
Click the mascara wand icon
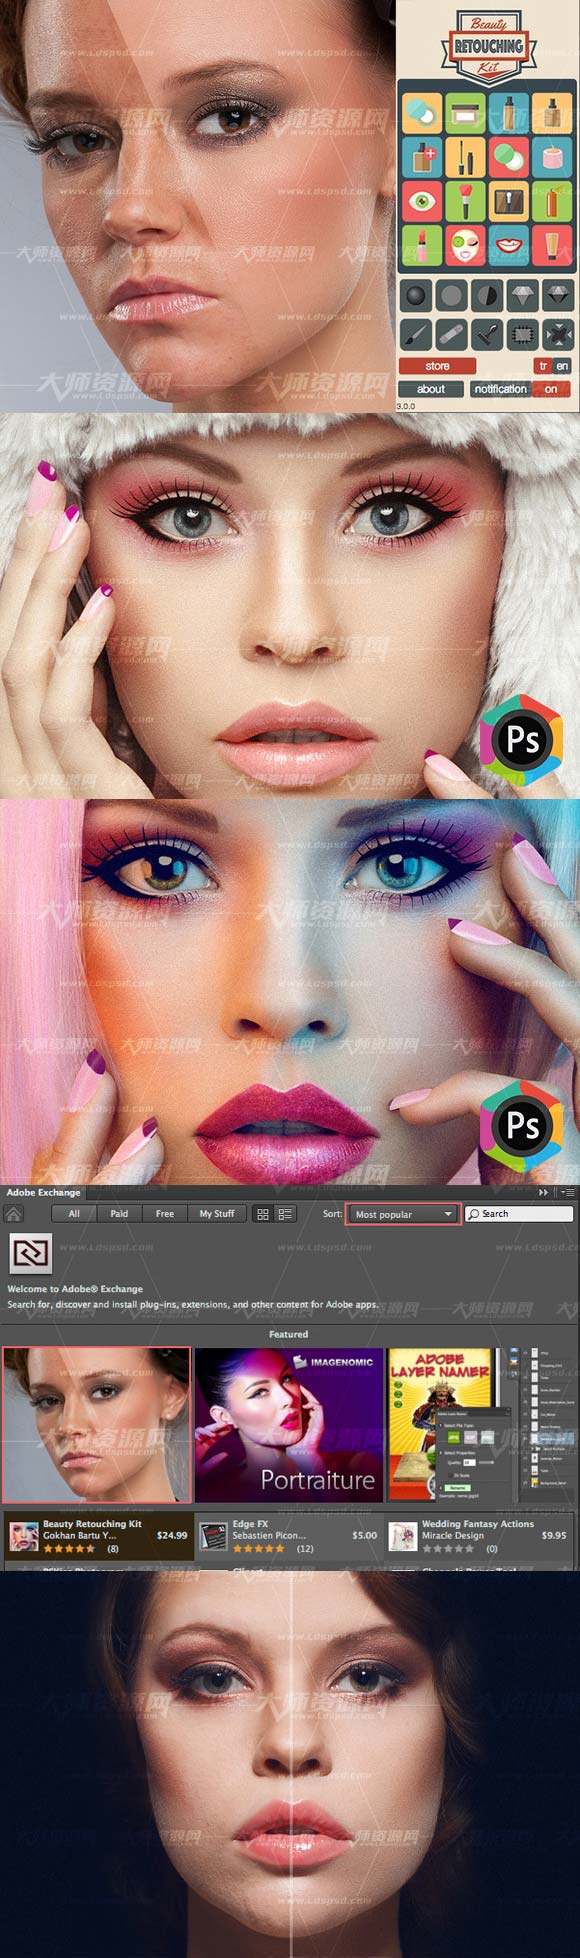(x=465, y=156)
